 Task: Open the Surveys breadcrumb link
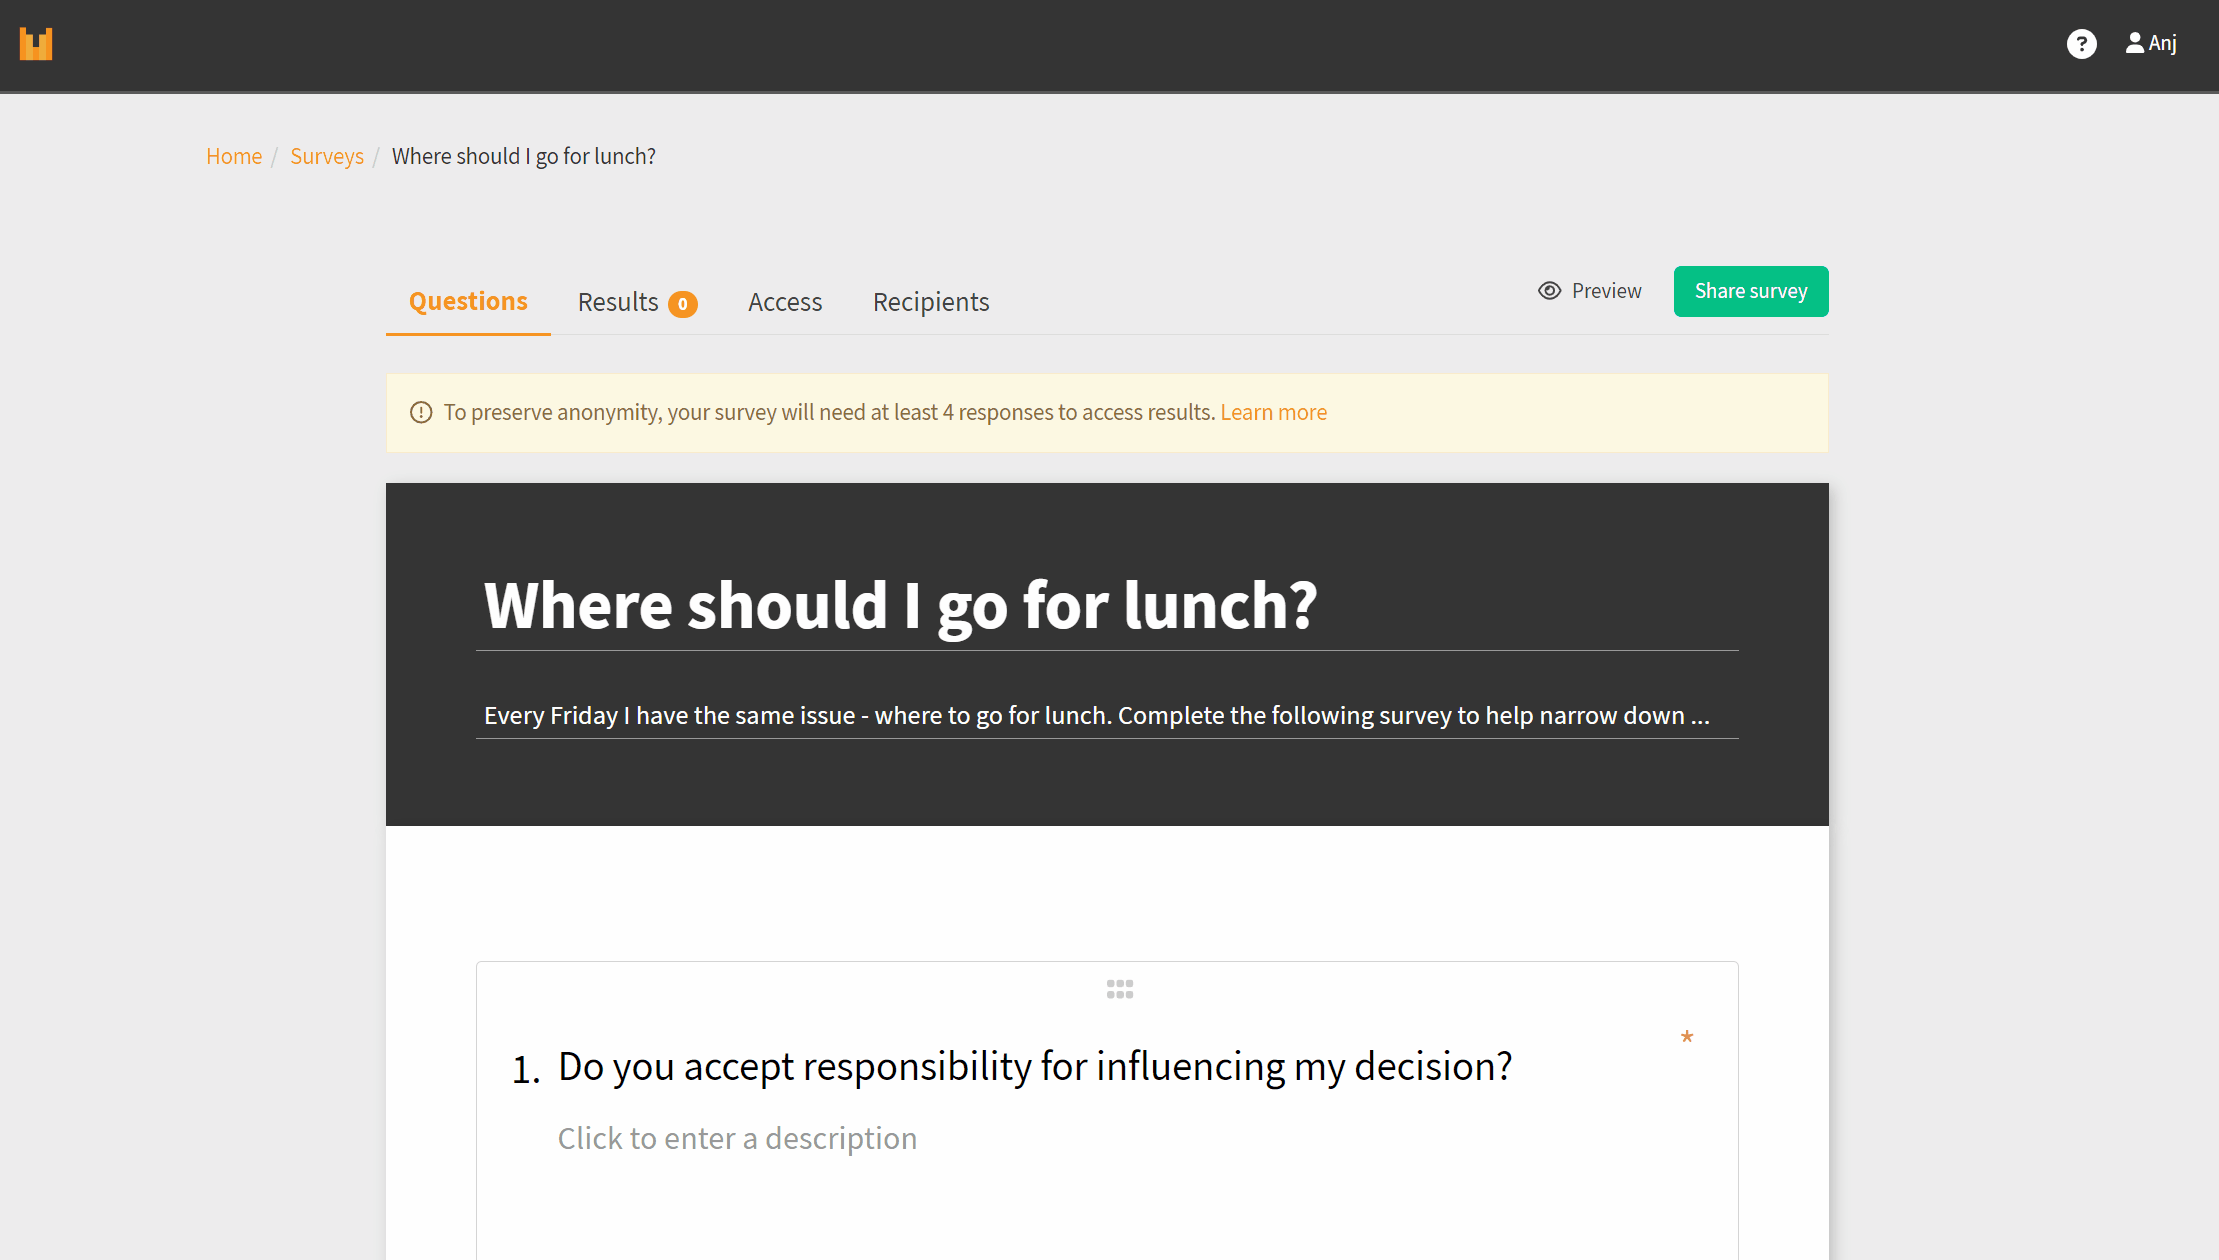coord(327,156)
